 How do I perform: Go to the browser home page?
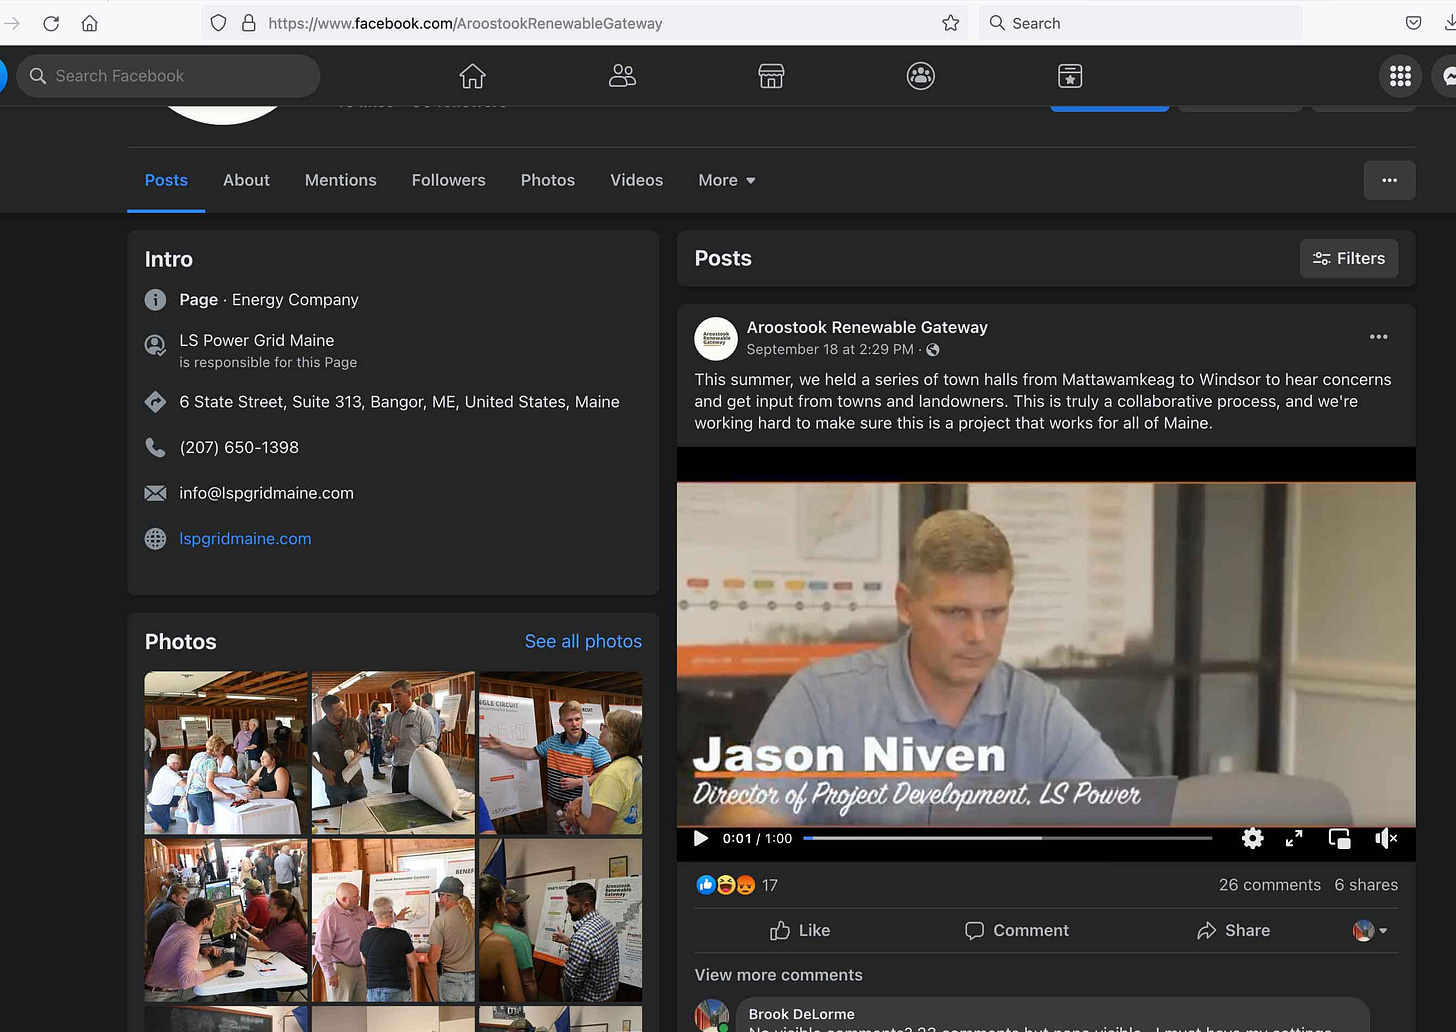[90, 23]
